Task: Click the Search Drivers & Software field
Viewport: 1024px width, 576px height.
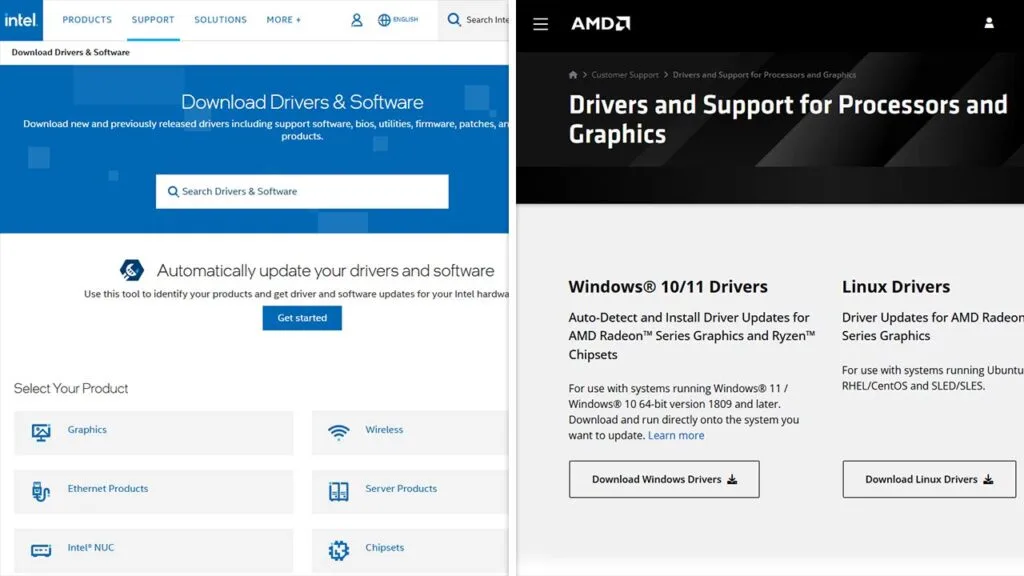Action: (302, 191)
